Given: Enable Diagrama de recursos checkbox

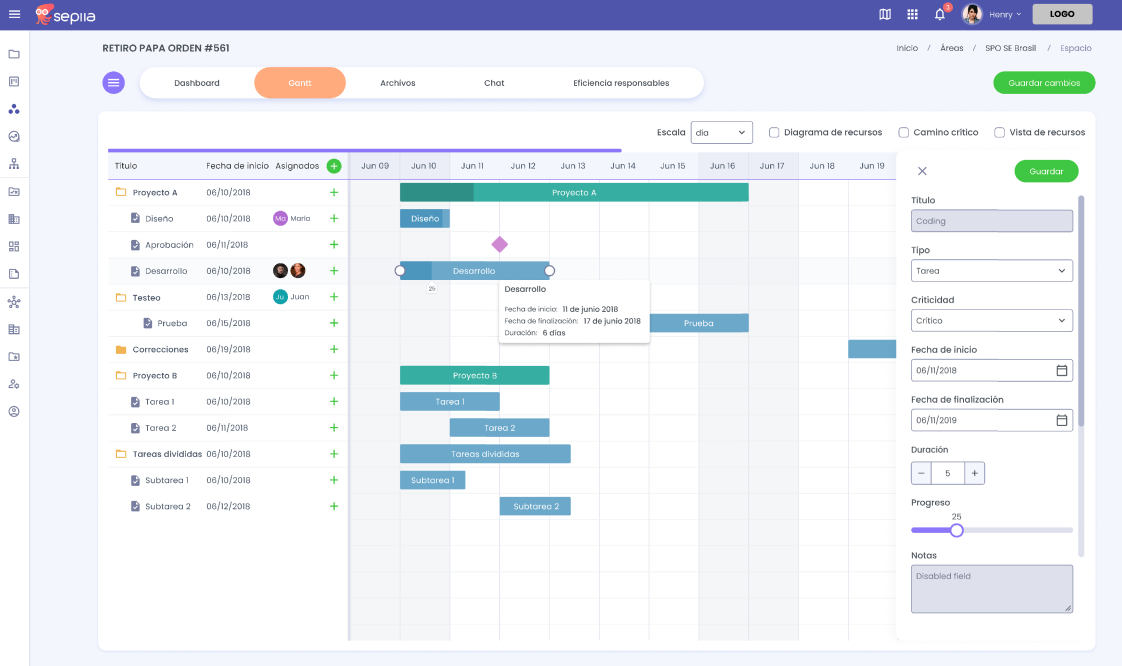Looking at the screenshot, I should (774, 132).
